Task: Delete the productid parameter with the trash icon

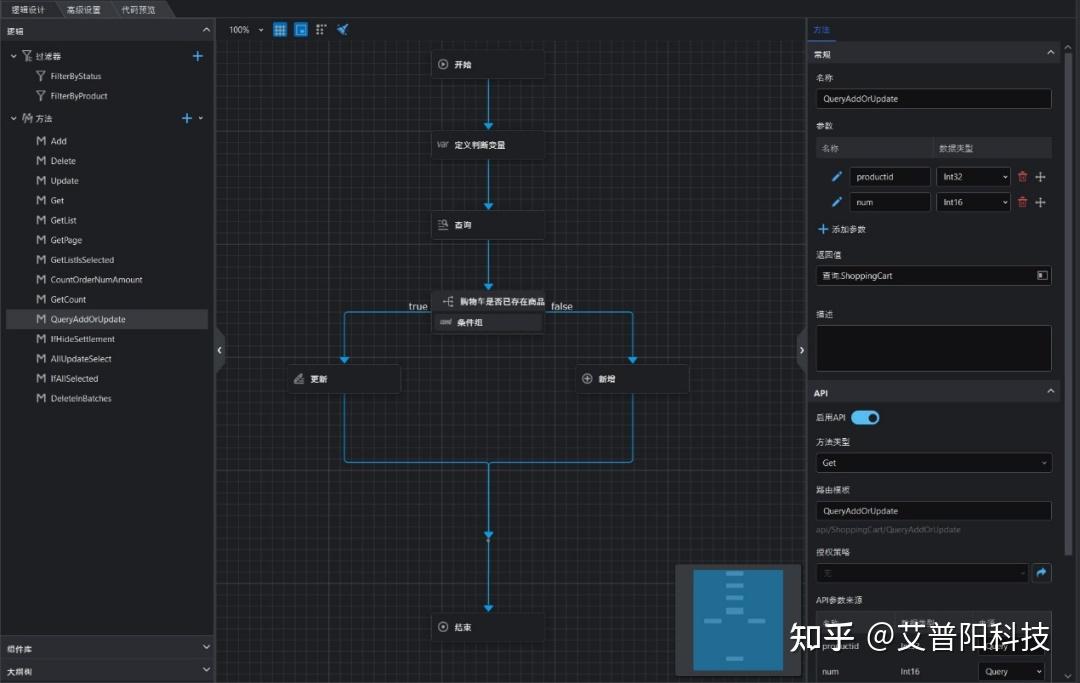Action: tap(1022, 177)
